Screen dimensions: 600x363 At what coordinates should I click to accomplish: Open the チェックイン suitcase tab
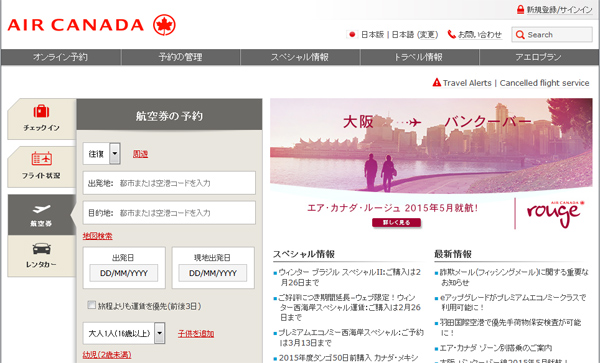[x=41, y=119]
